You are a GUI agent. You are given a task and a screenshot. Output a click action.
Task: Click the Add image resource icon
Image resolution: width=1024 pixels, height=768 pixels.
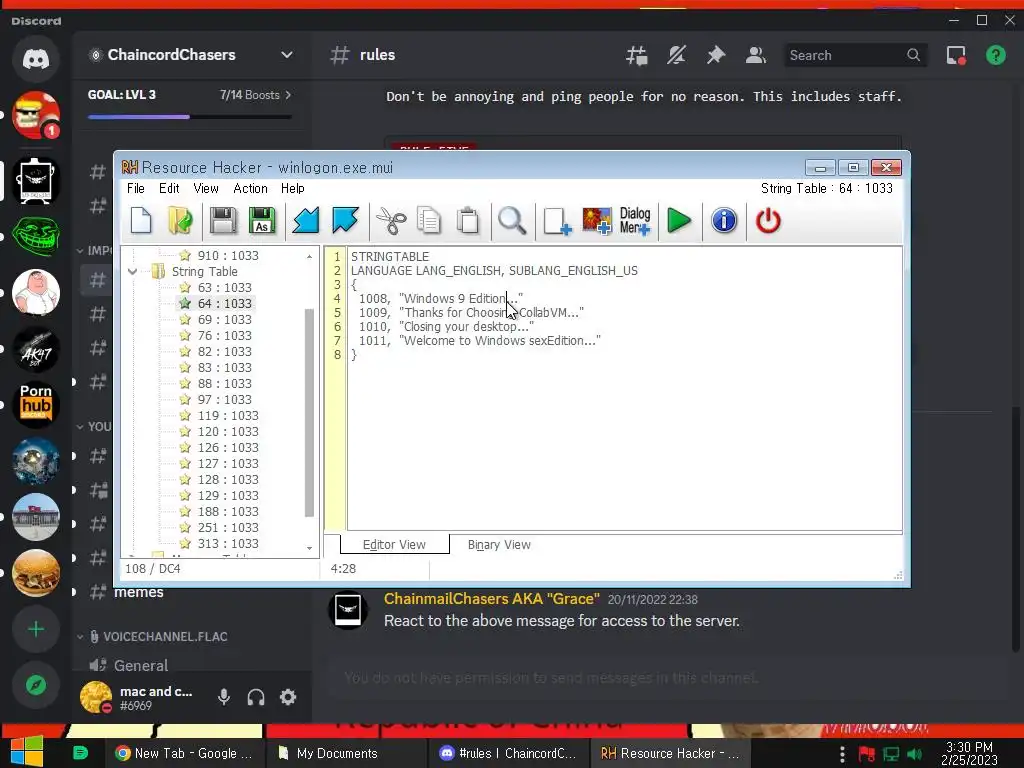[596, 221]
